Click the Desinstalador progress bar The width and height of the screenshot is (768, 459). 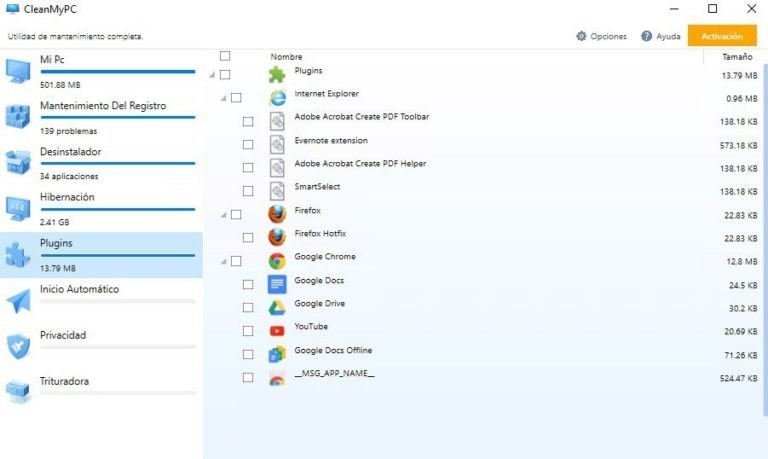click(118, 163)
